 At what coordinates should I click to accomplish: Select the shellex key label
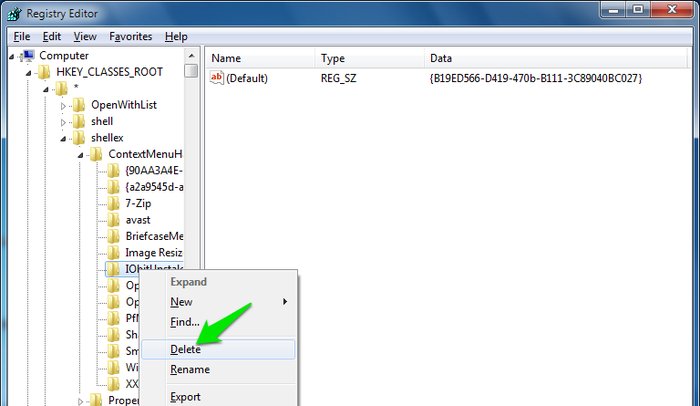pyautogui.click(x=107, y=138)
